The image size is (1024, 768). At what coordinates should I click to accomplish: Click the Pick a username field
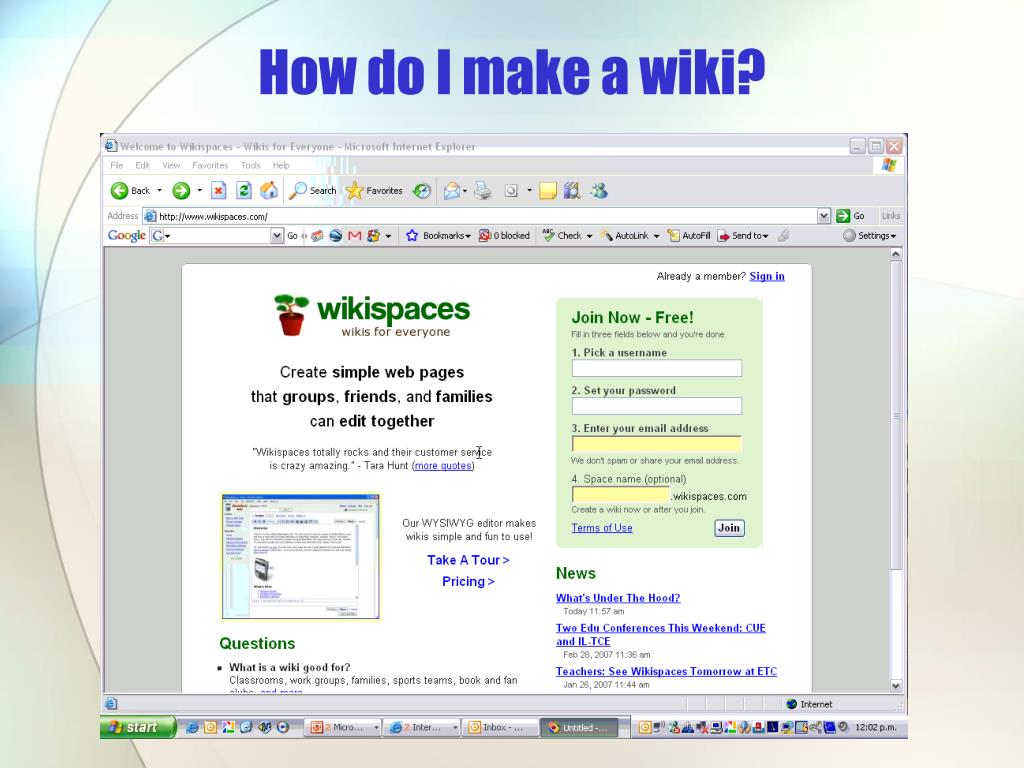pos(656,368)
